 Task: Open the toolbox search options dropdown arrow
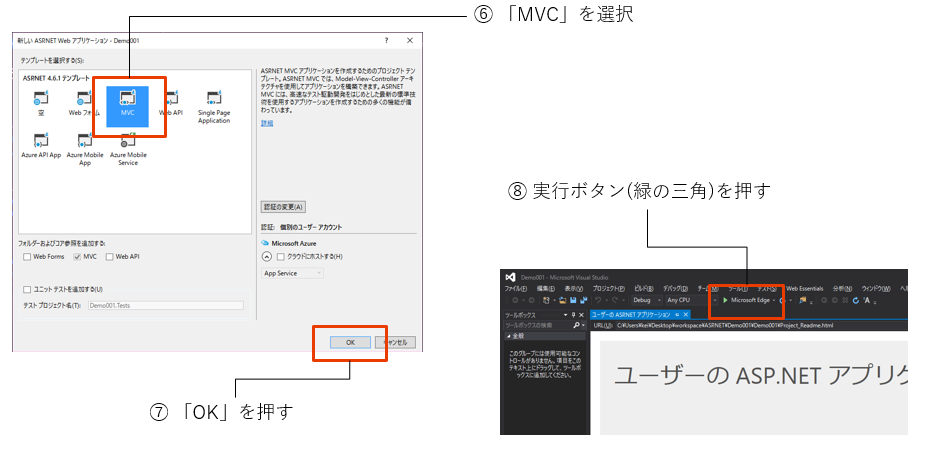583,325
